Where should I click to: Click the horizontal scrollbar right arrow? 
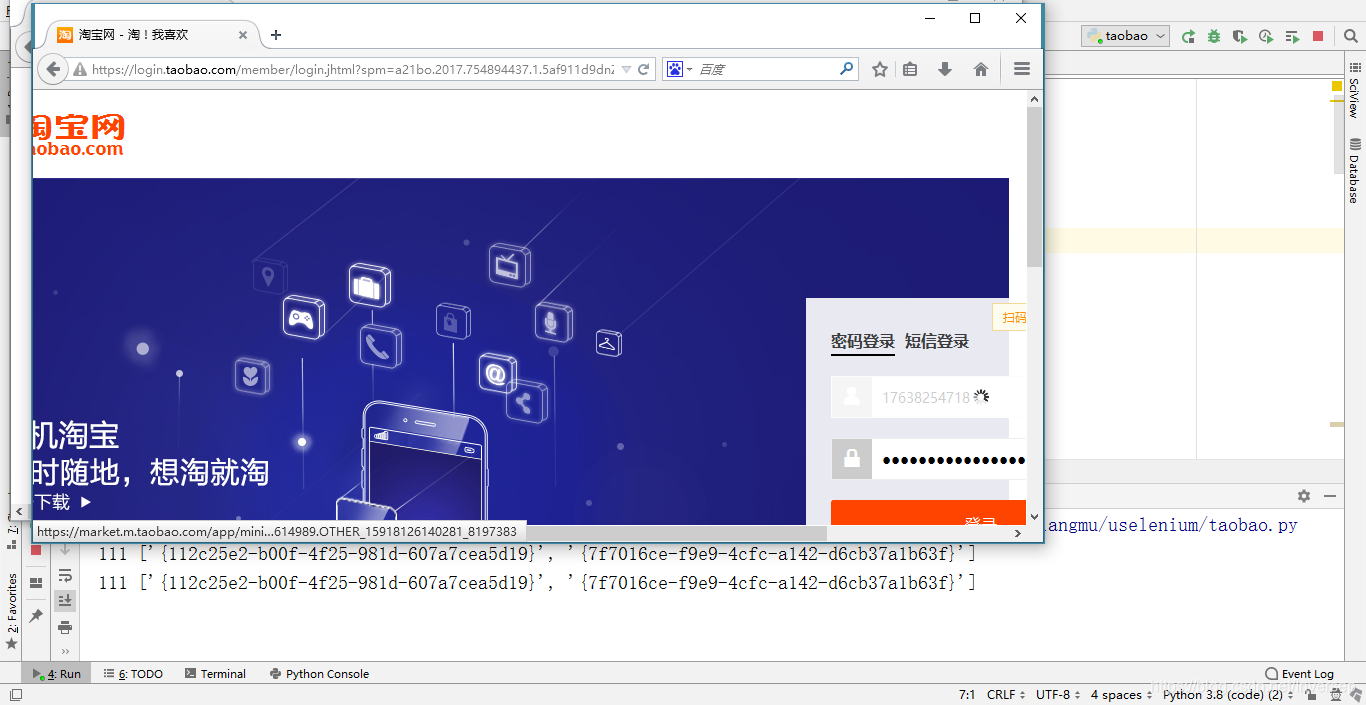tap(1018, 533)
